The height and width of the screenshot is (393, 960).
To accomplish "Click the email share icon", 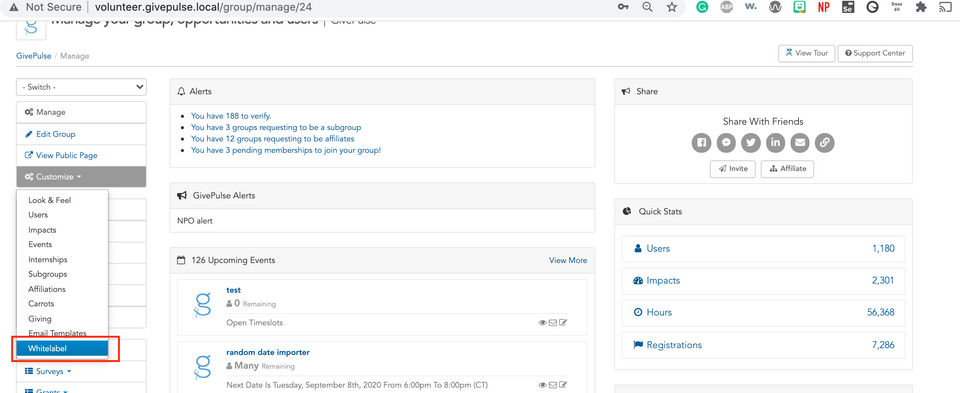I will pos(800,143).
